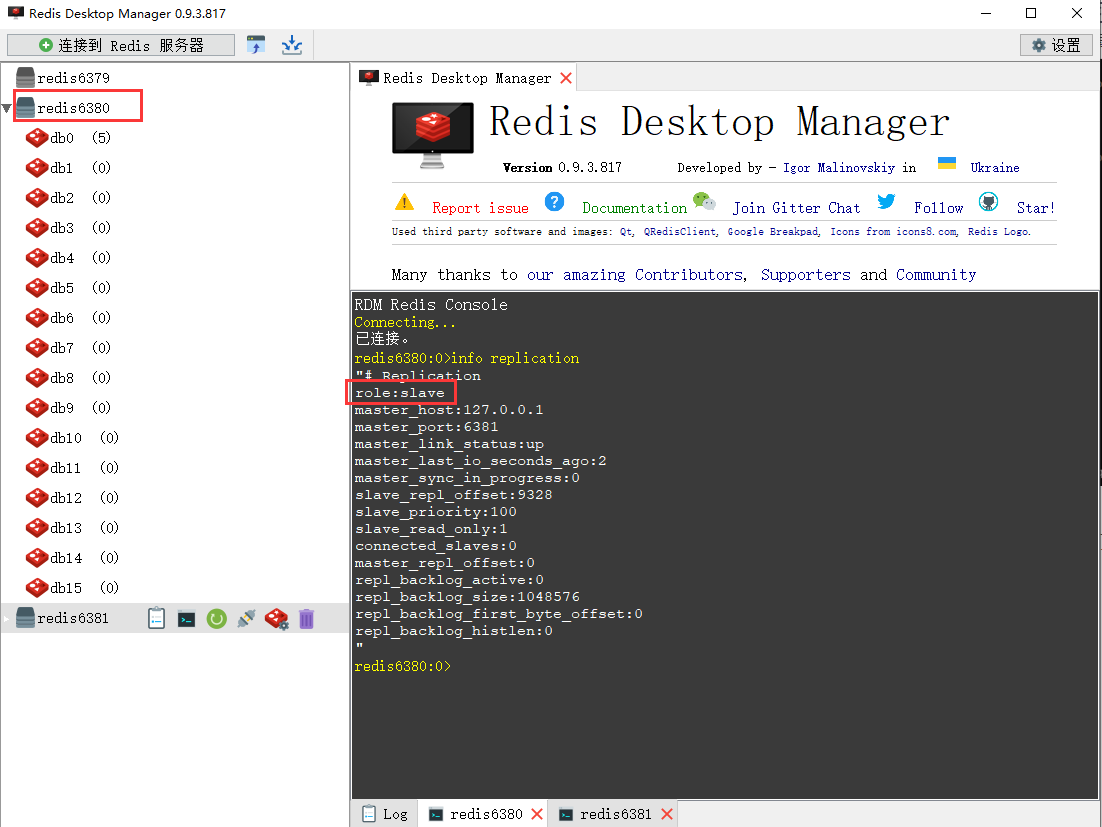The width and height of the screenshot is (1102, 827).
Task: Click the db0 database icon
Action: pos(37,138)
